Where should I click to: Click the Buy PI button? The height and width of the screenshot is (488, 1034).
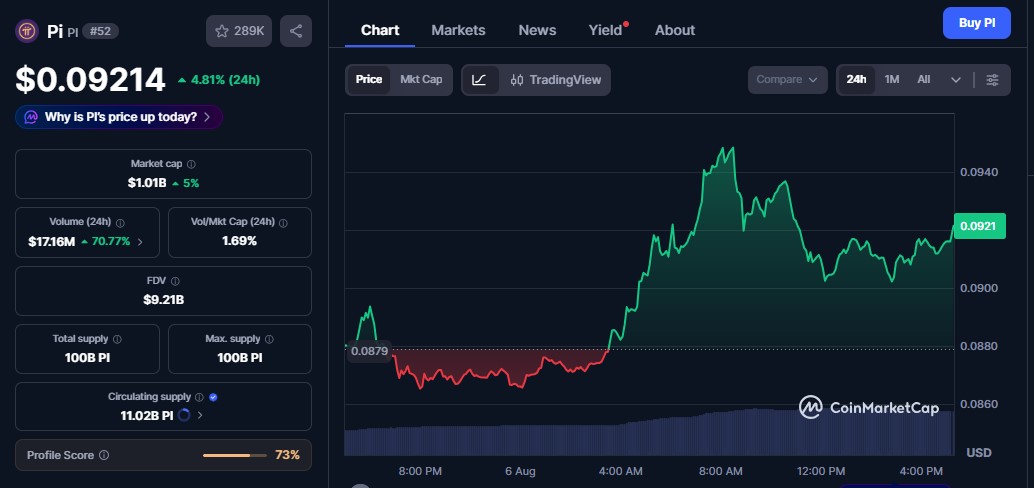[x=977, y=23]
